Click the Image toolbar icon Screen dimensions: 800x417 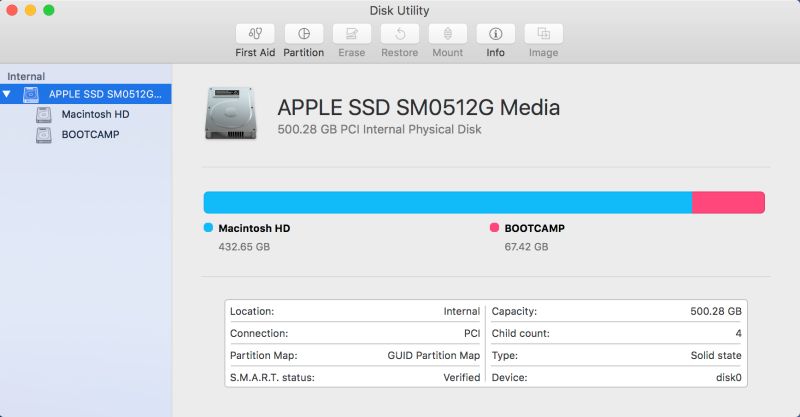543,34
